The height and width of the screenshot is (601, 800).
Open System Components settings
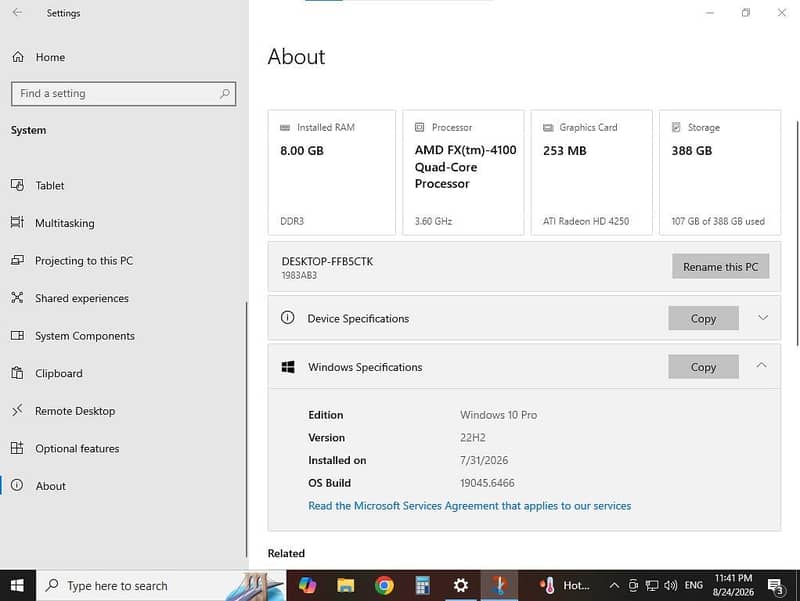(85, 336)
